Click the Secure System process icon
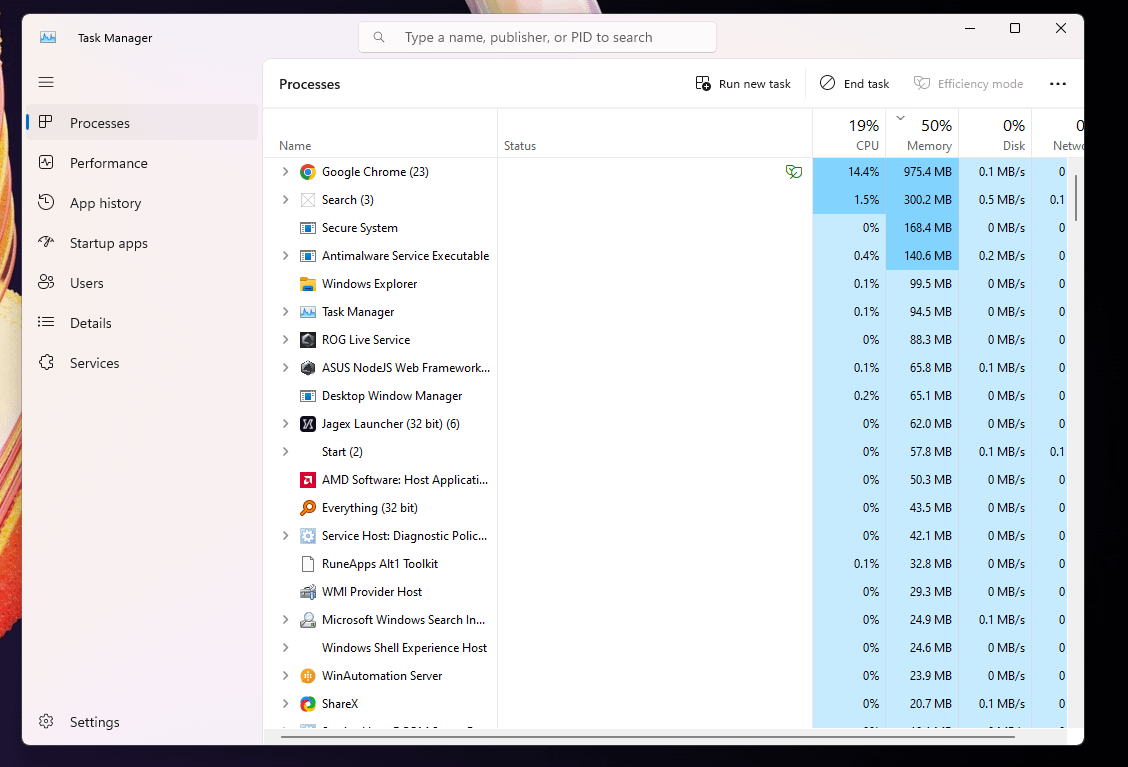The image size is (1128, 767). (308, 228)
